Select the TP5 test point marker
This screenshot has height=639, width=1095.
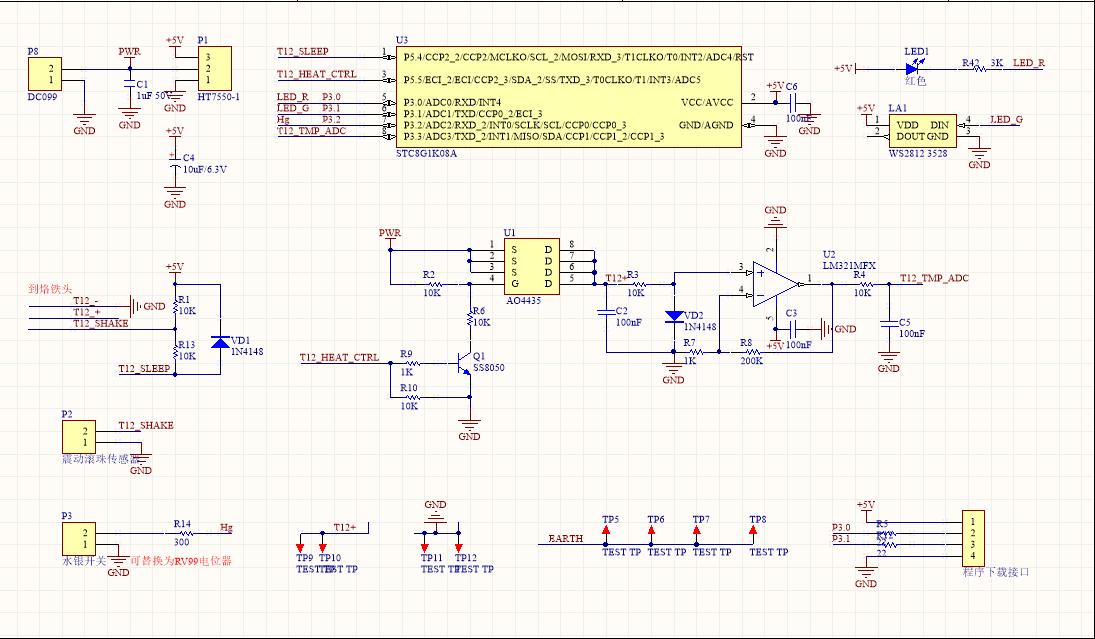point(607,531)
